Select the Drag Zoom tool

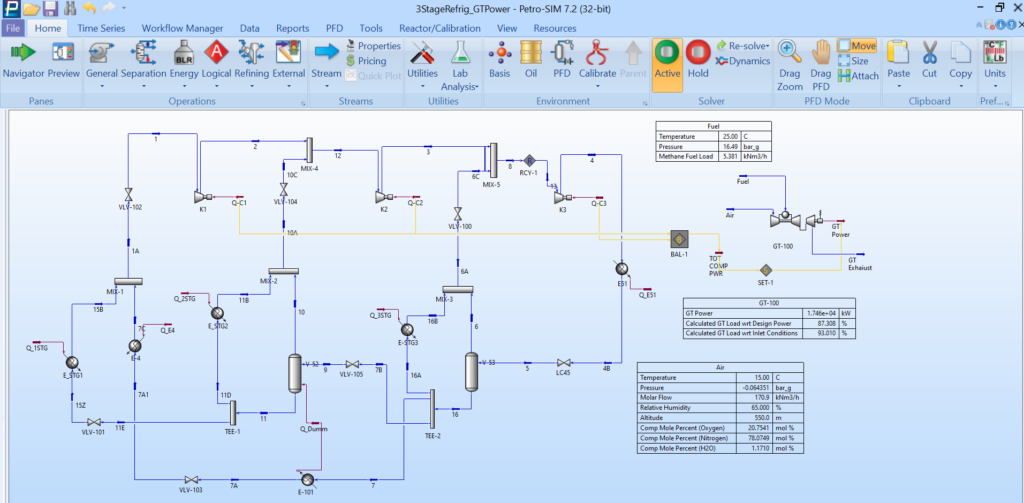point(789,58)
